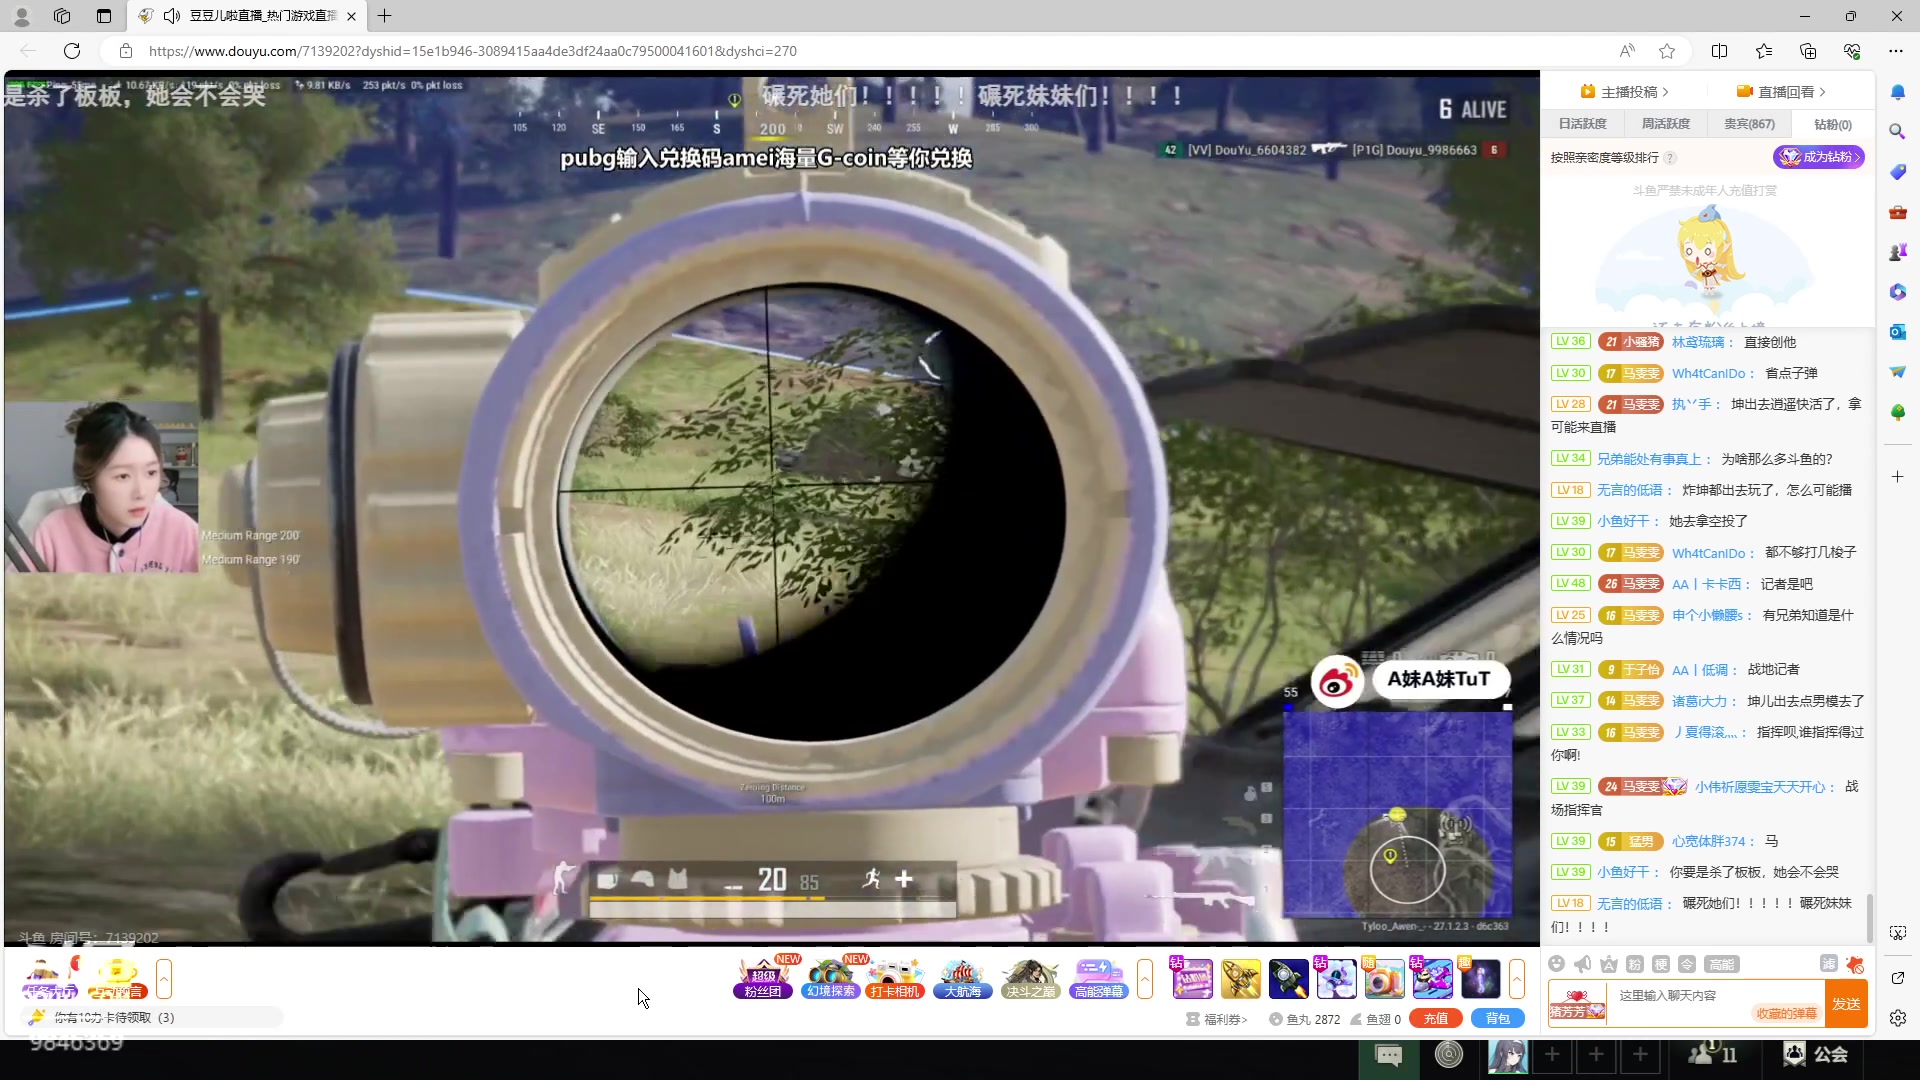Click the 卡待领取 (3) reward notice
Viewport: 1920px width, 1080px height.
tap(151, 1018)
